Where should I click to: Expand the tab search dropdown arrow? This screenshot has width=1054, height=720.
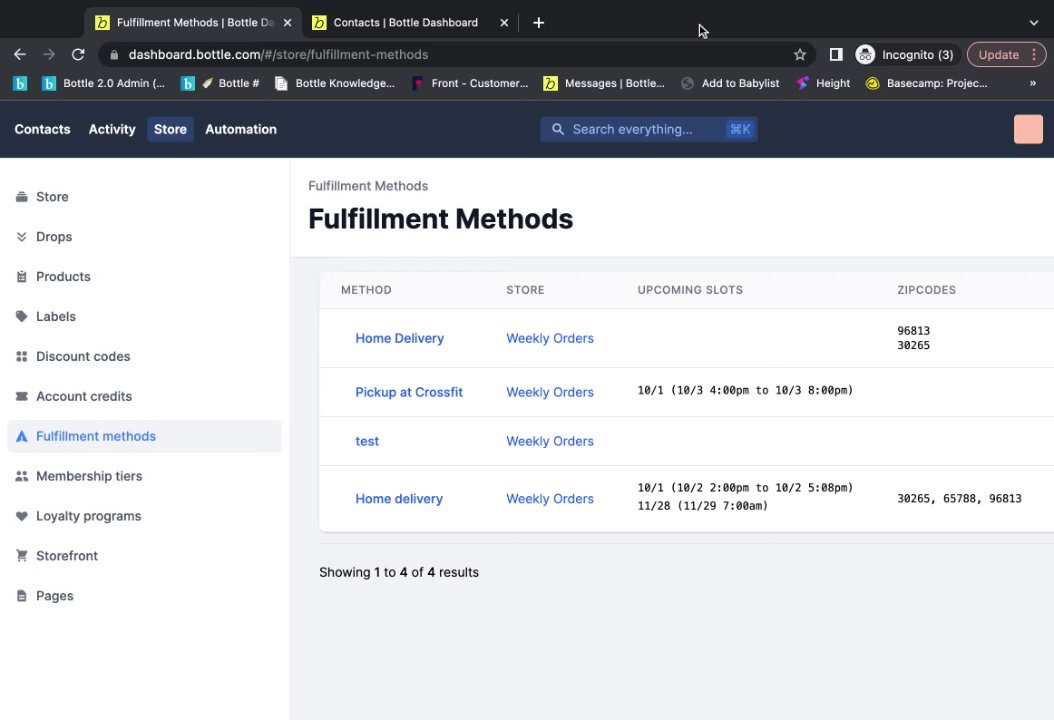tap(1034, 22)
